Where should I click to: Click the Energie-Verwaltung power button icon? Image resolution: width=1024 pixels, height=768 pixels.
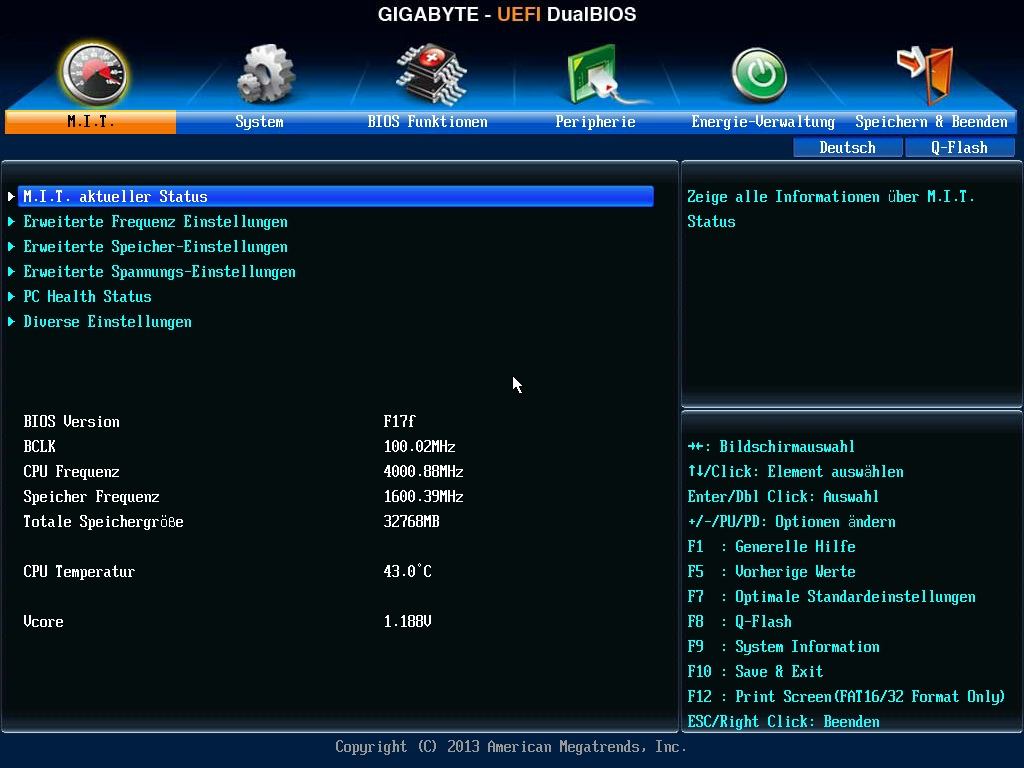click(x=759, y=75)
